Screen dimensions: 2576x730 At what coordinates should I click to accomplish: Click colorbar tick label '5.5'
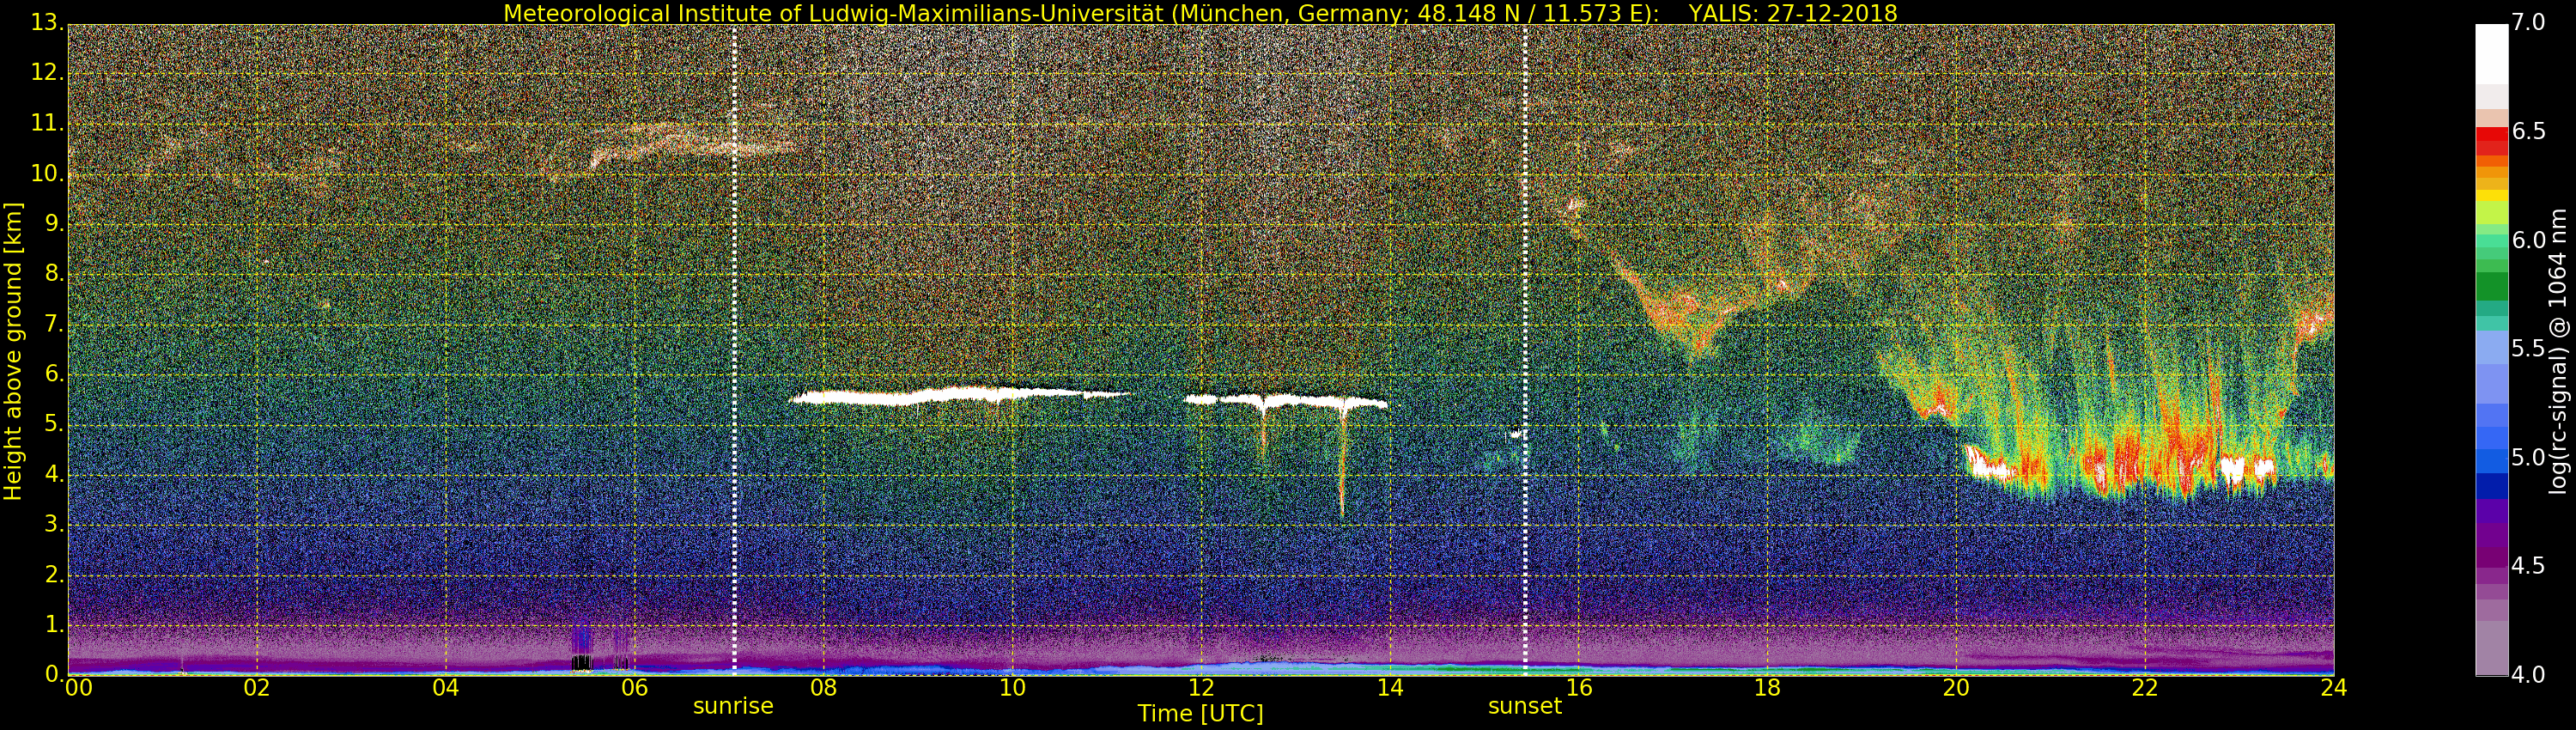coord(2528,349)
